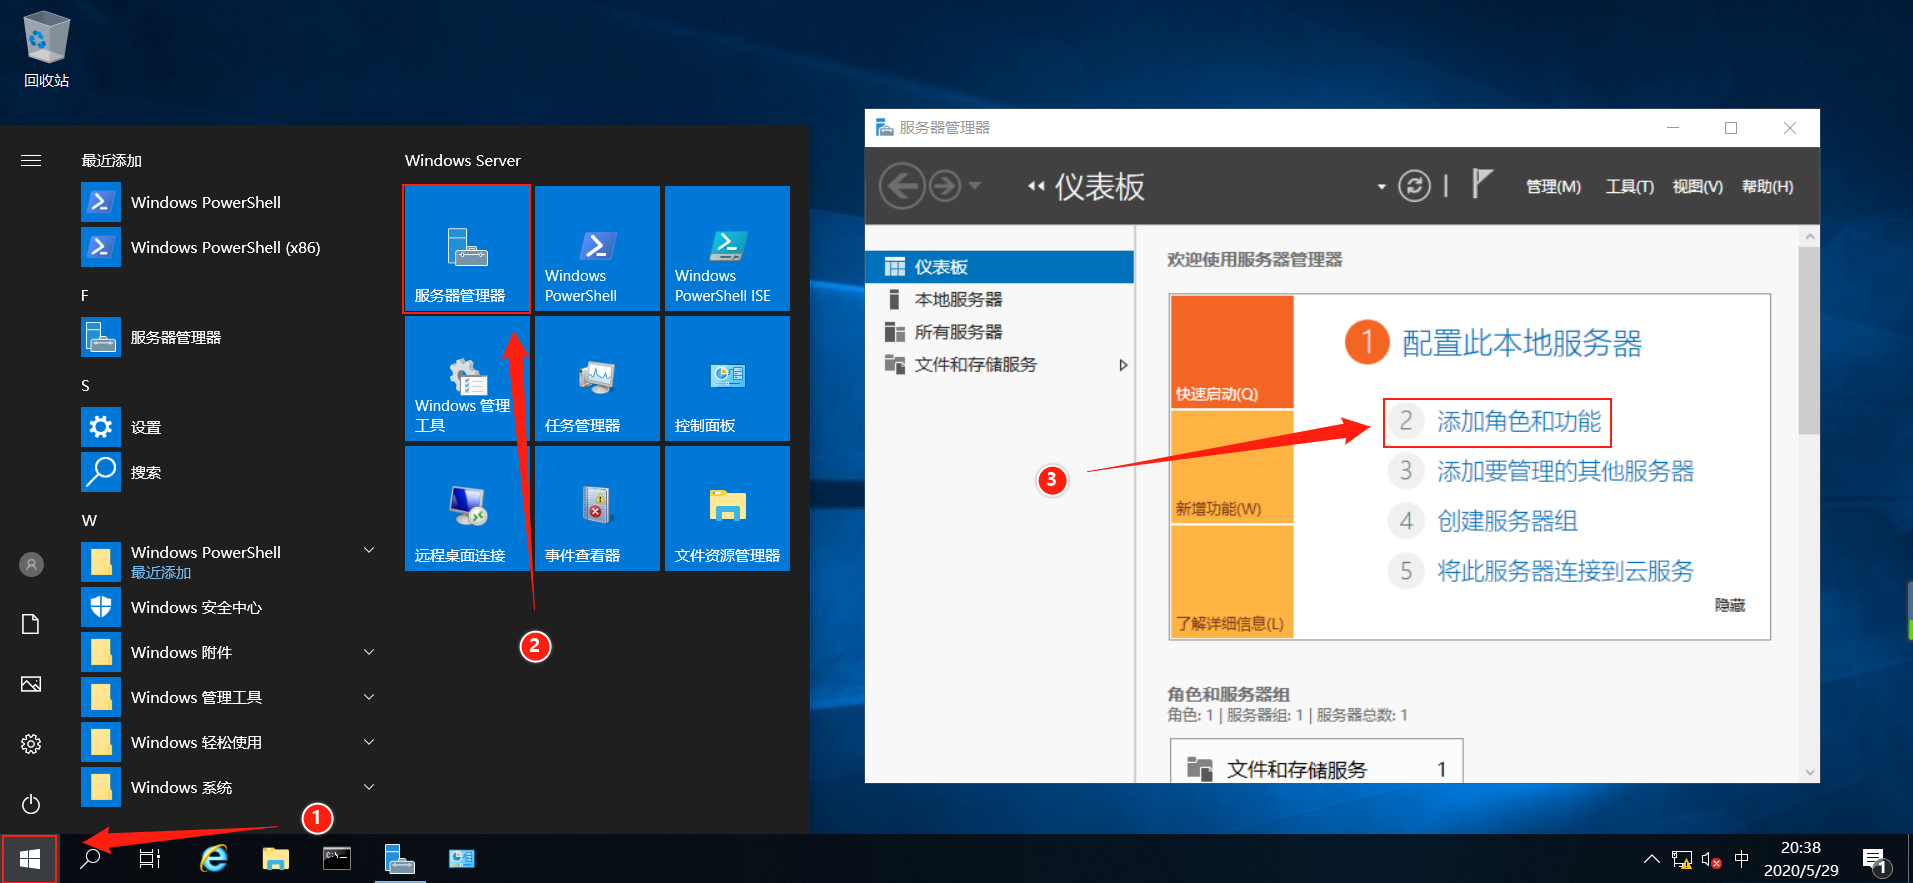Click the Start menu hamburger expand icon
Viewport: 1913px width, 883px height.
click(31, 160)
